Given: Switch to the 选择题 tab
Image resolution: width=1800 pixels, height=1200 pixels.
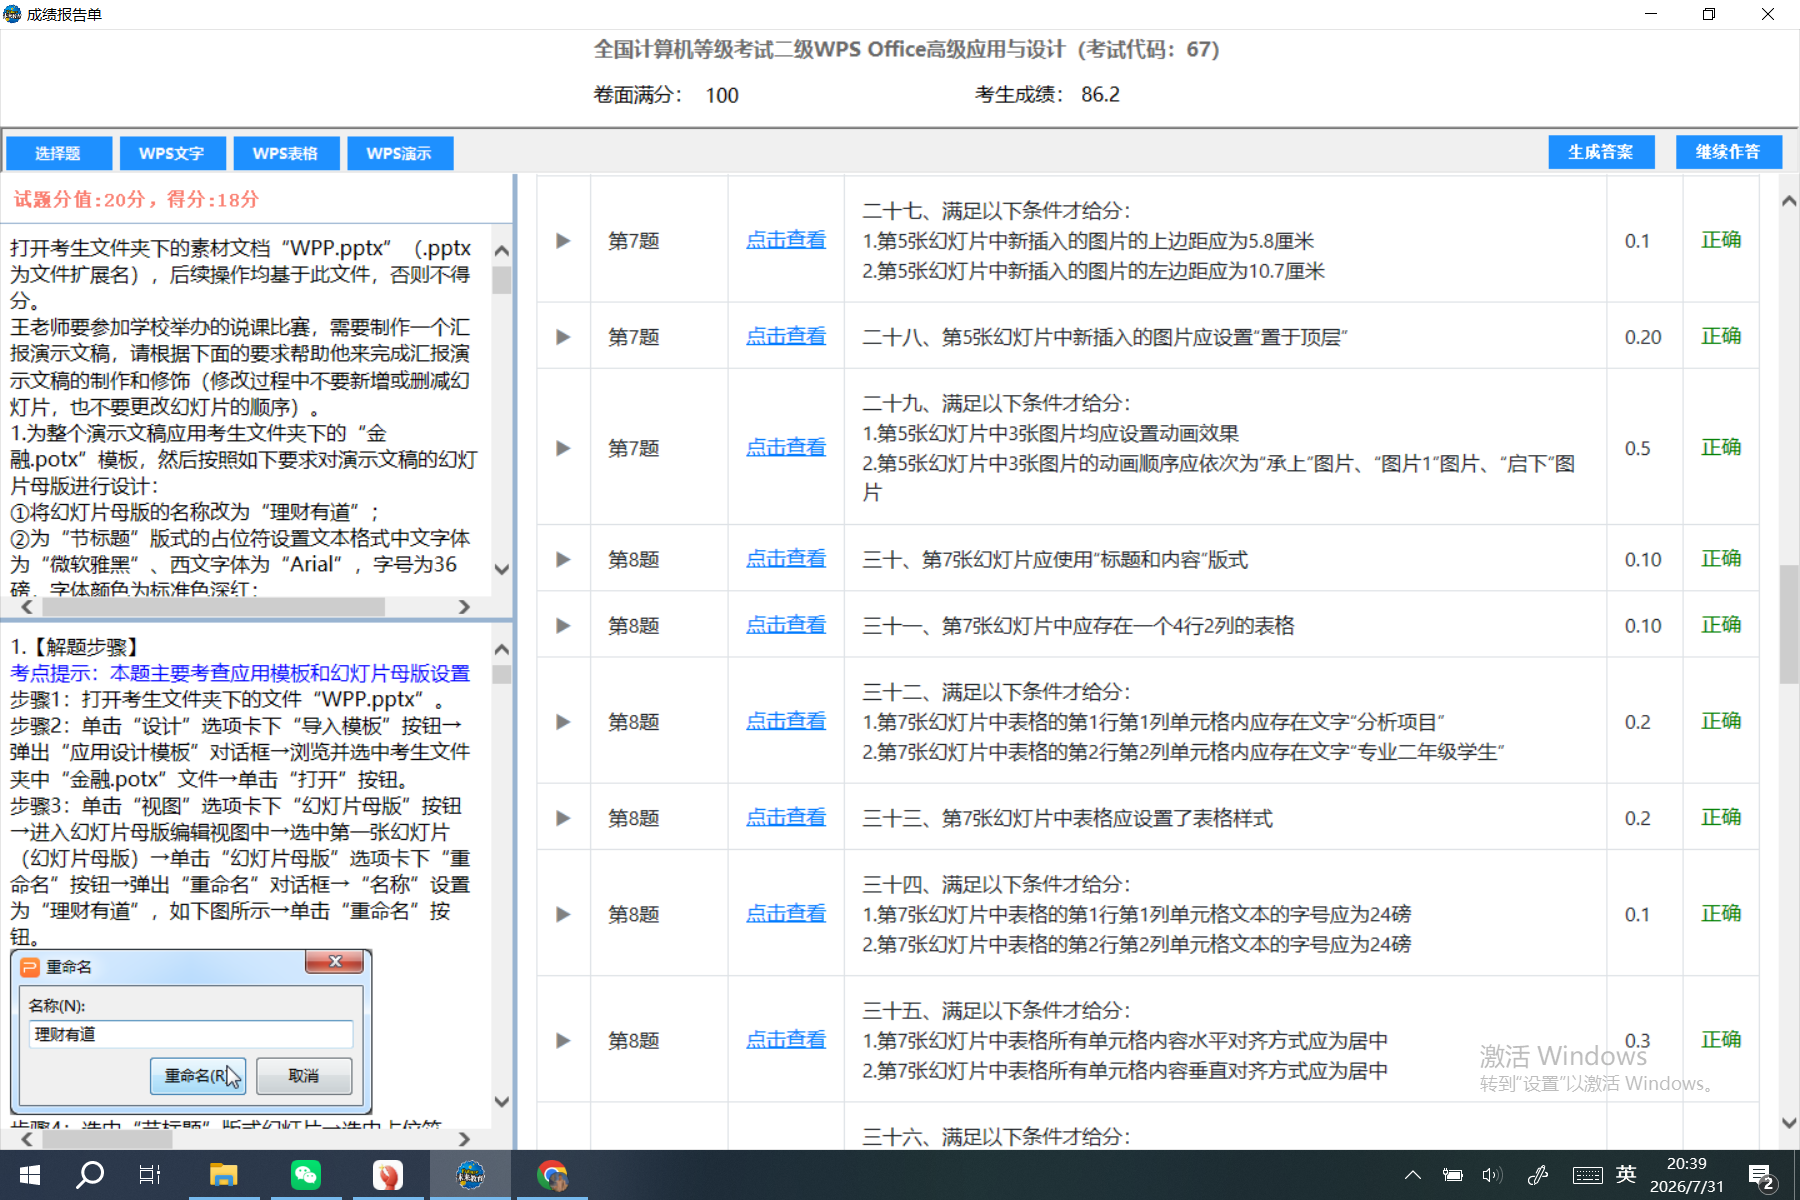Looking at the screenshot, I should click(58, 153).
